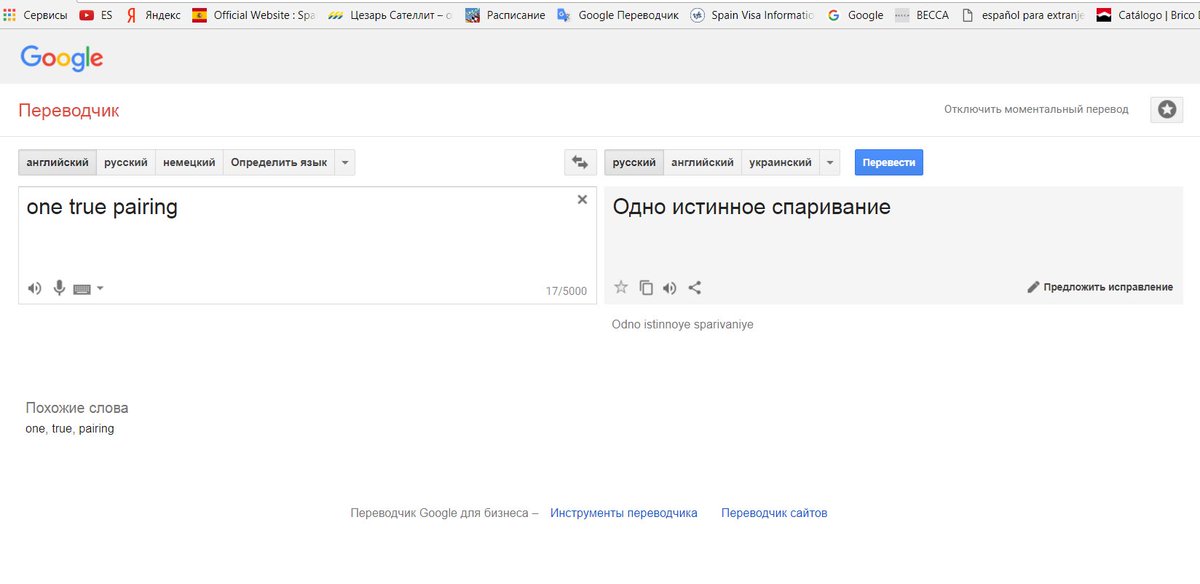Listen to the source text pronunciation

pyautogui.click(x=35, y=288)
